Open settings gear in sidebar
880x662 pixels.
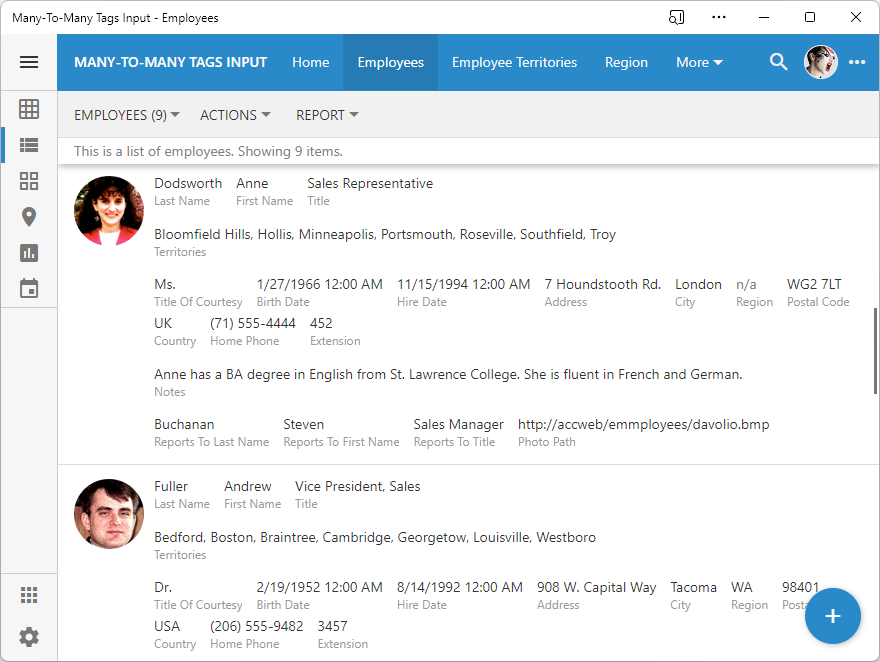coord(29,637)
